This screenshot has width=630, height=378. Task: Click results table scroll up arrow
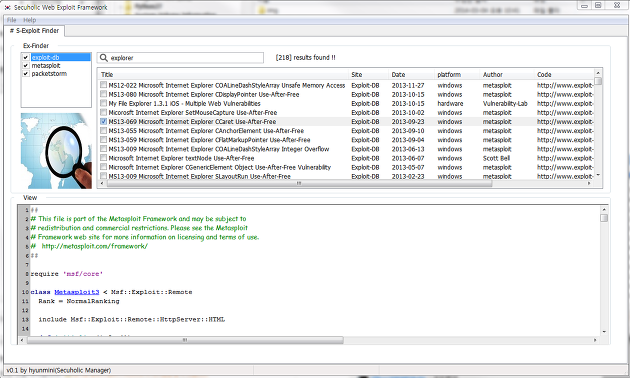(598, 73)
